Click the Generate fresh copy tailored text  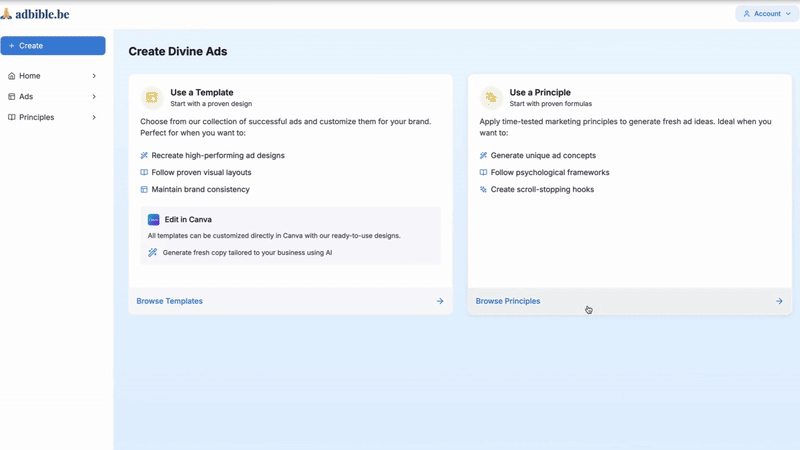[x=247, y=253]
